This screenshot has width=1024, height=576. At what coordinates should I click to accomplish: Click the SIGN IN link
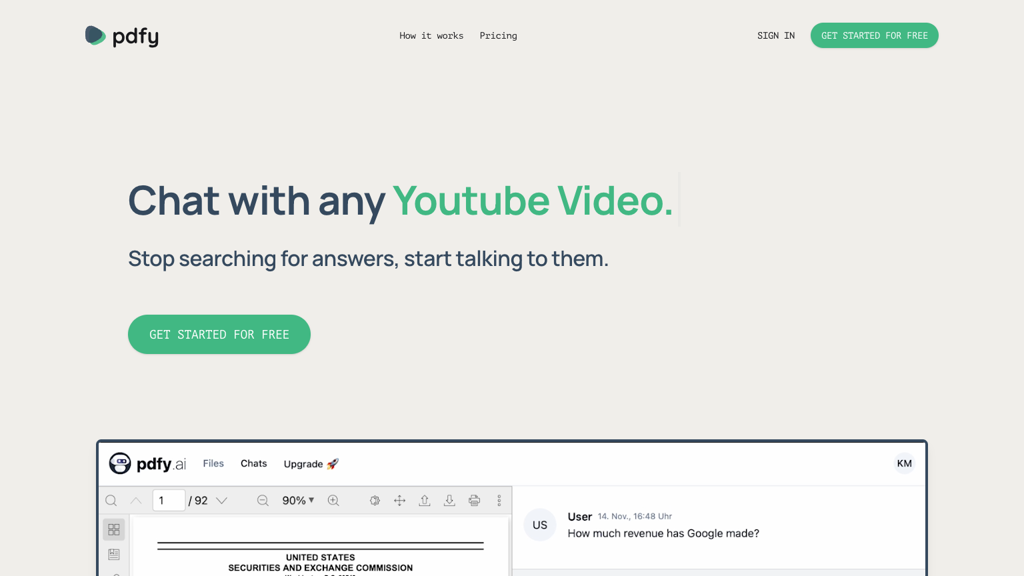tap(775, 36)
